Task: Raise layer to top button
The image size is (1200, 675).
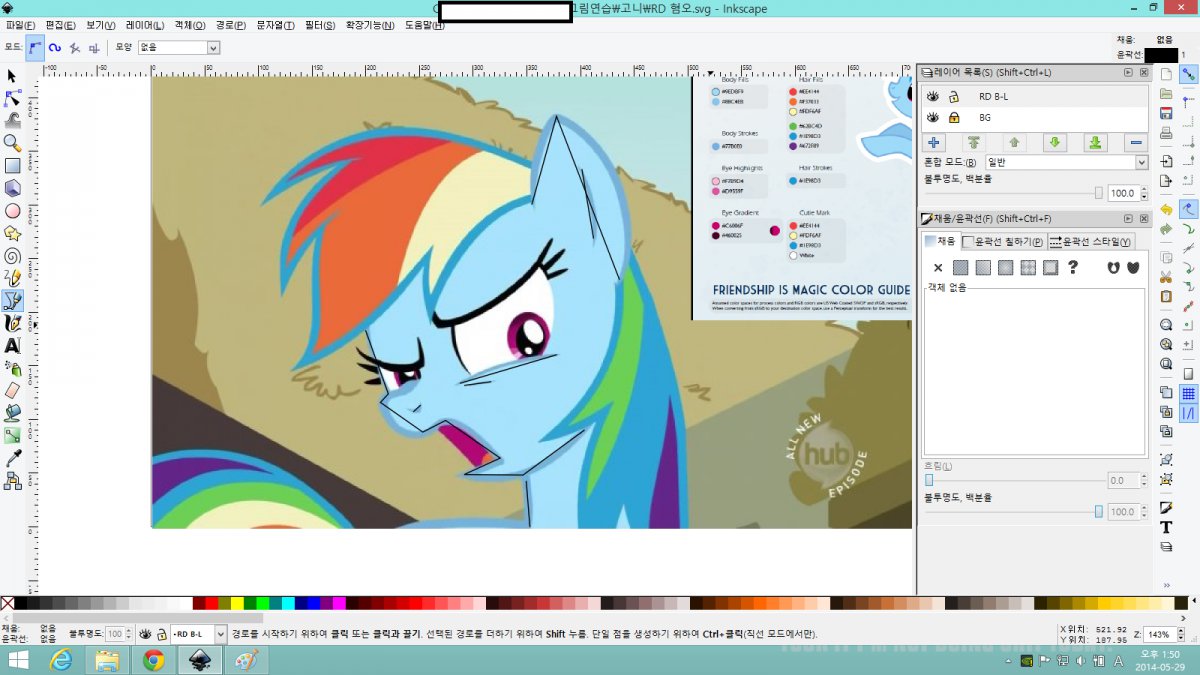Action: point(974,143)
